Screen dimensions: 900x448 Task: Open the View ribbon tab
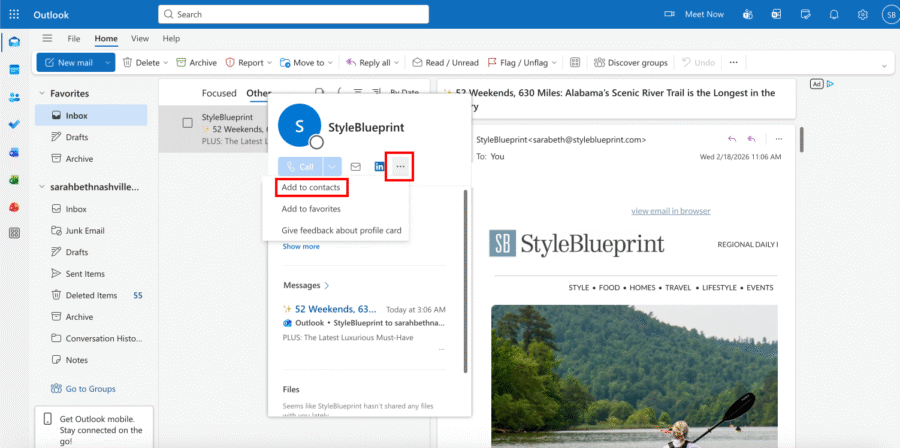pos(139,38)
